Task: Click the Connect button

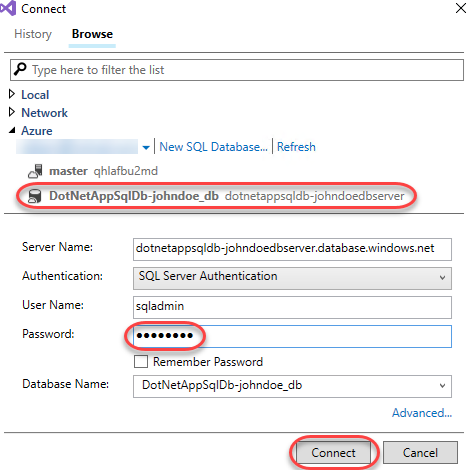Action: click(x=334, y=452)
